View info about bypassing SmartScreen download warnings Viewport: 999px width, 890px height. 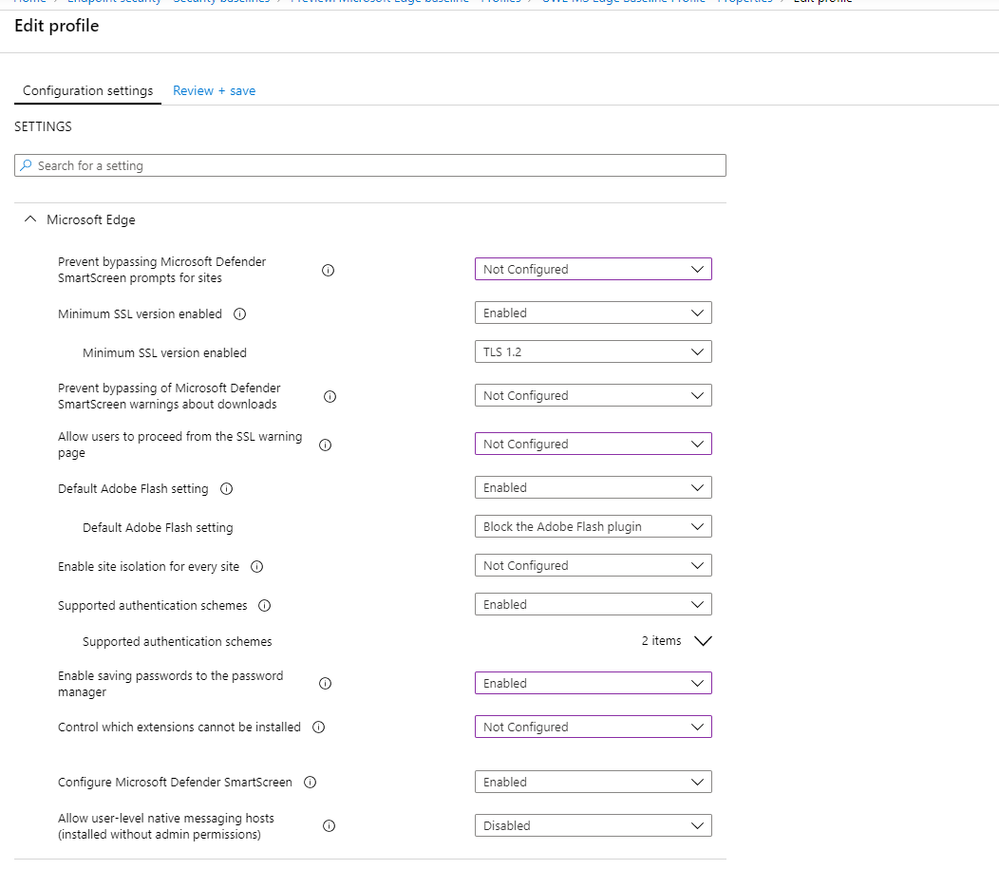[329, 396]
